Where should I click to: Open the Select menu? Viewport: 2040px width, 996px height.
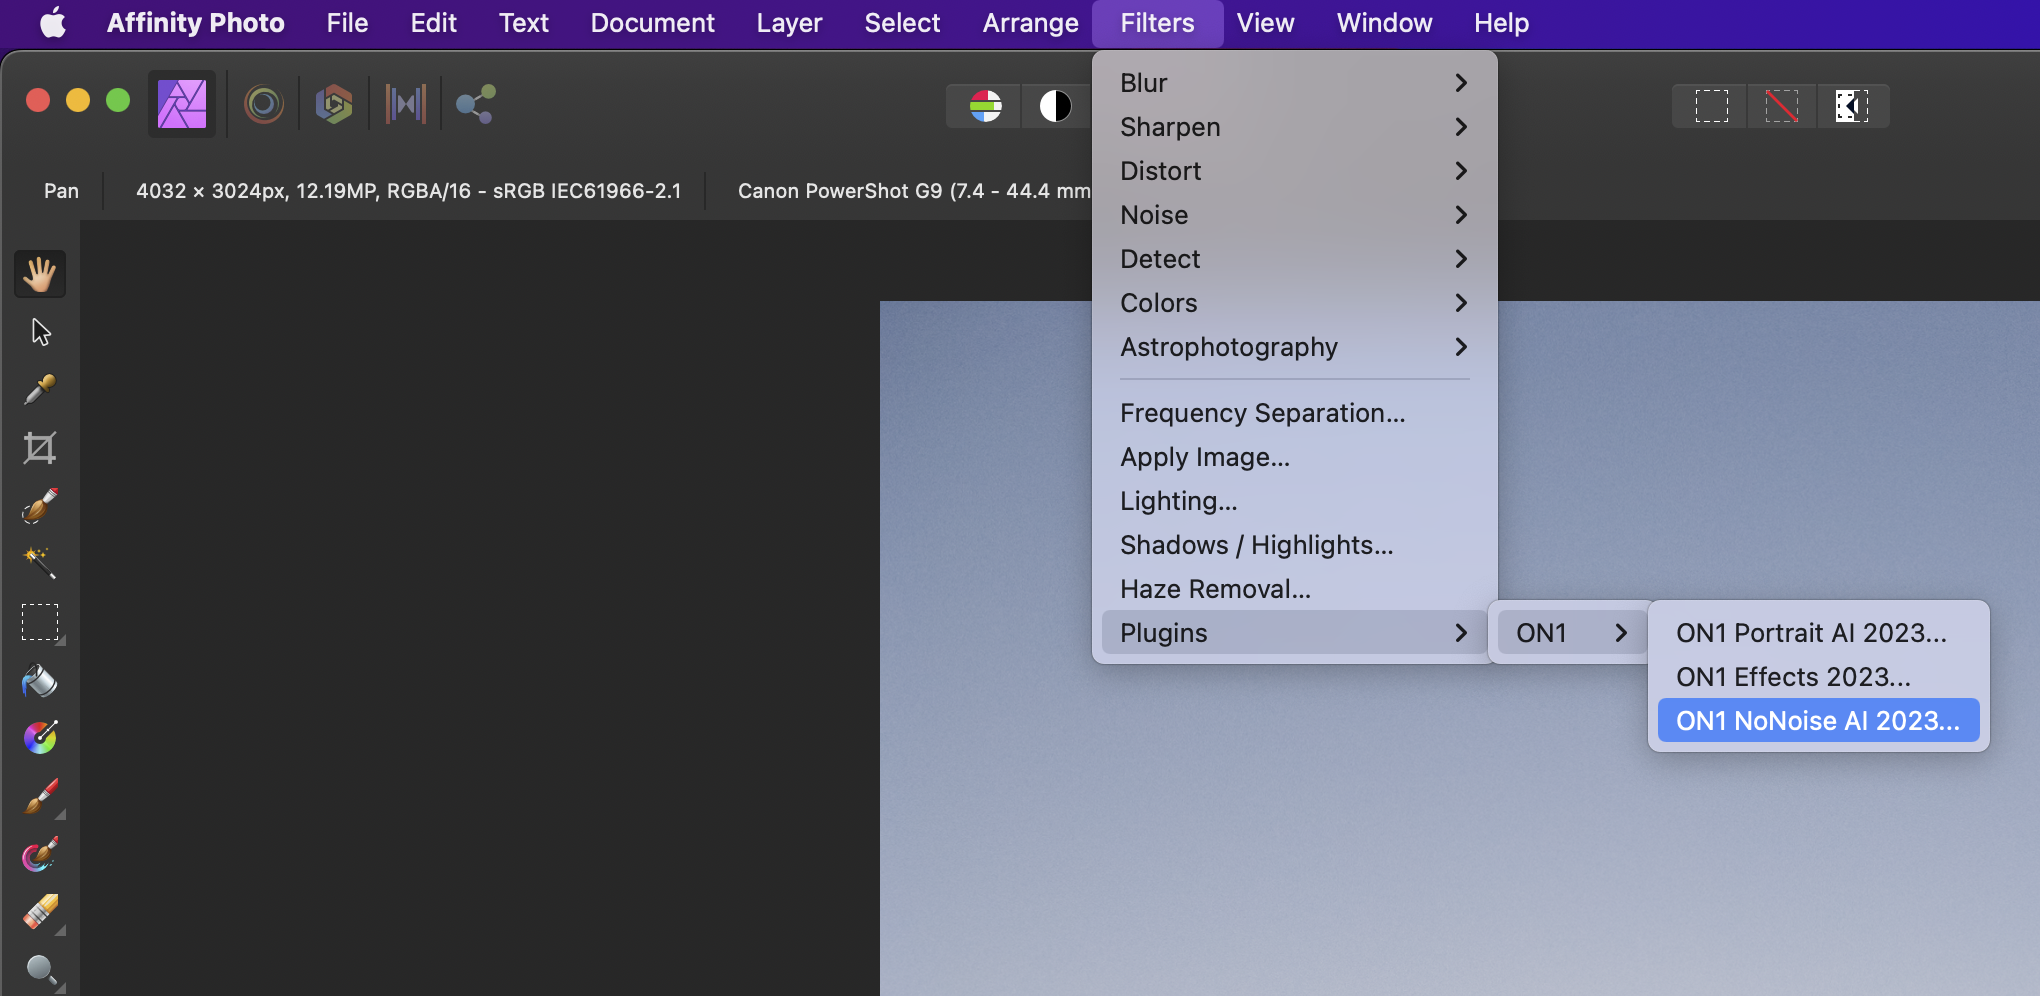click(x=902, y=23)
